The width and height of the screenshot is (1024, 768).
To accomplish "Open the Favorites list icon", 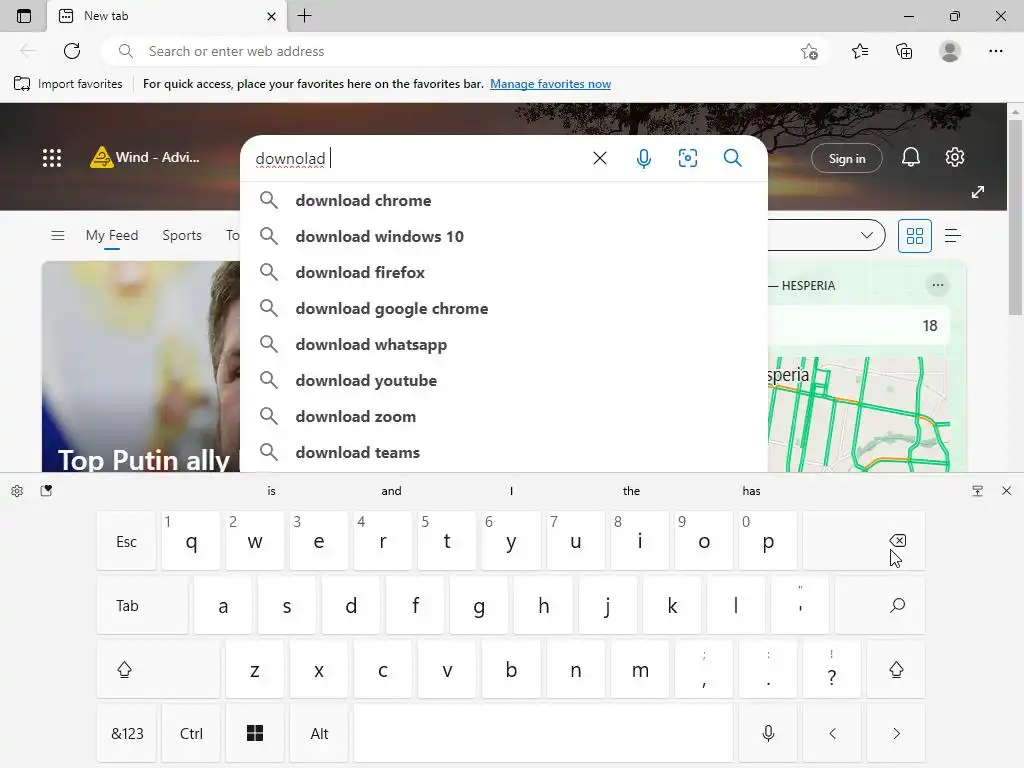I will pos(860,51).
